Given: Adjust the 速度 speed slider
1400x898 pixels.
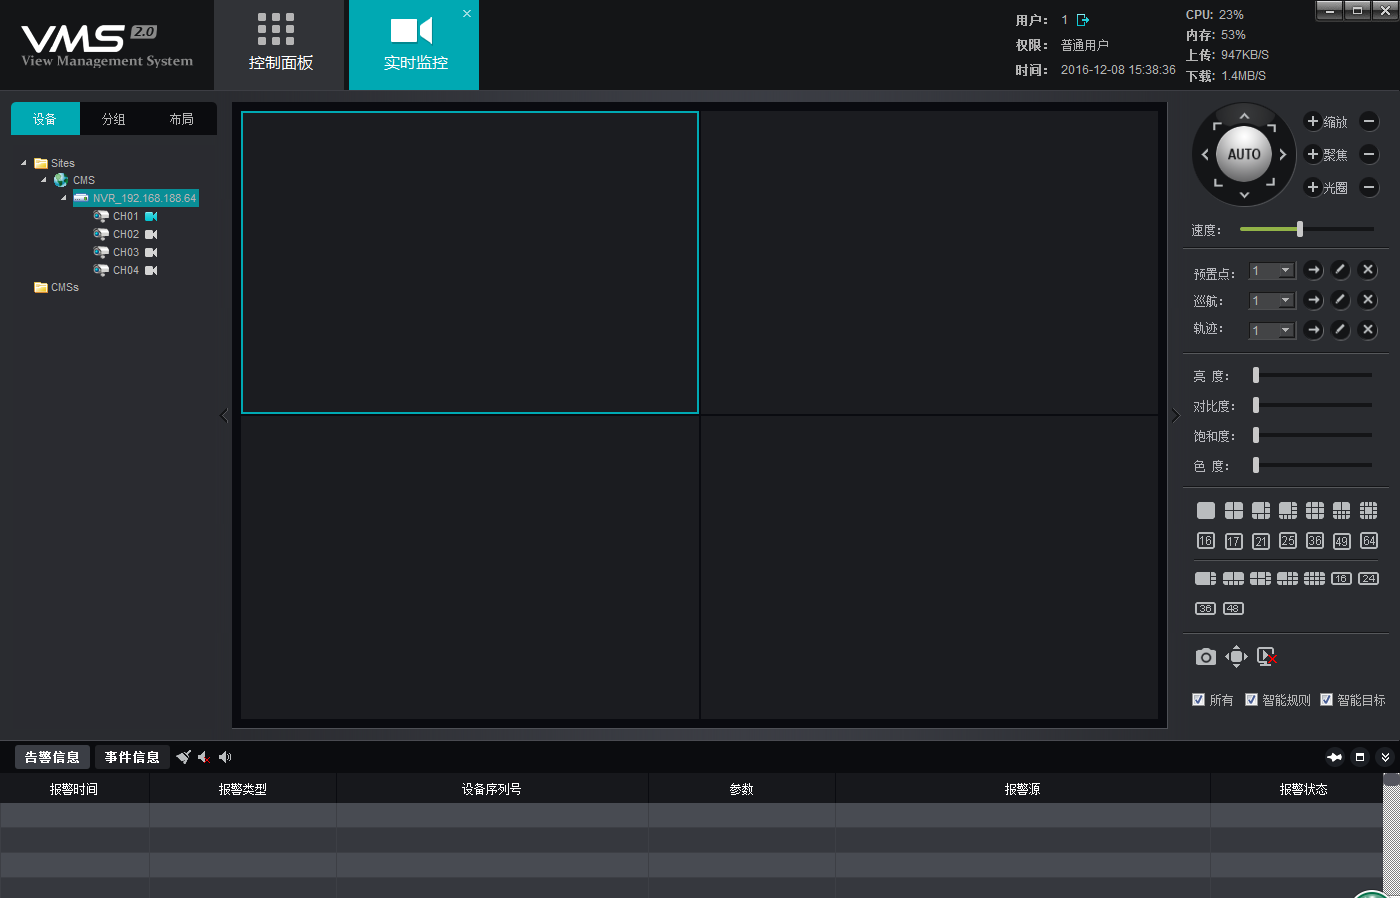Looking at the screenshot, I should (x=1300, y=229).
